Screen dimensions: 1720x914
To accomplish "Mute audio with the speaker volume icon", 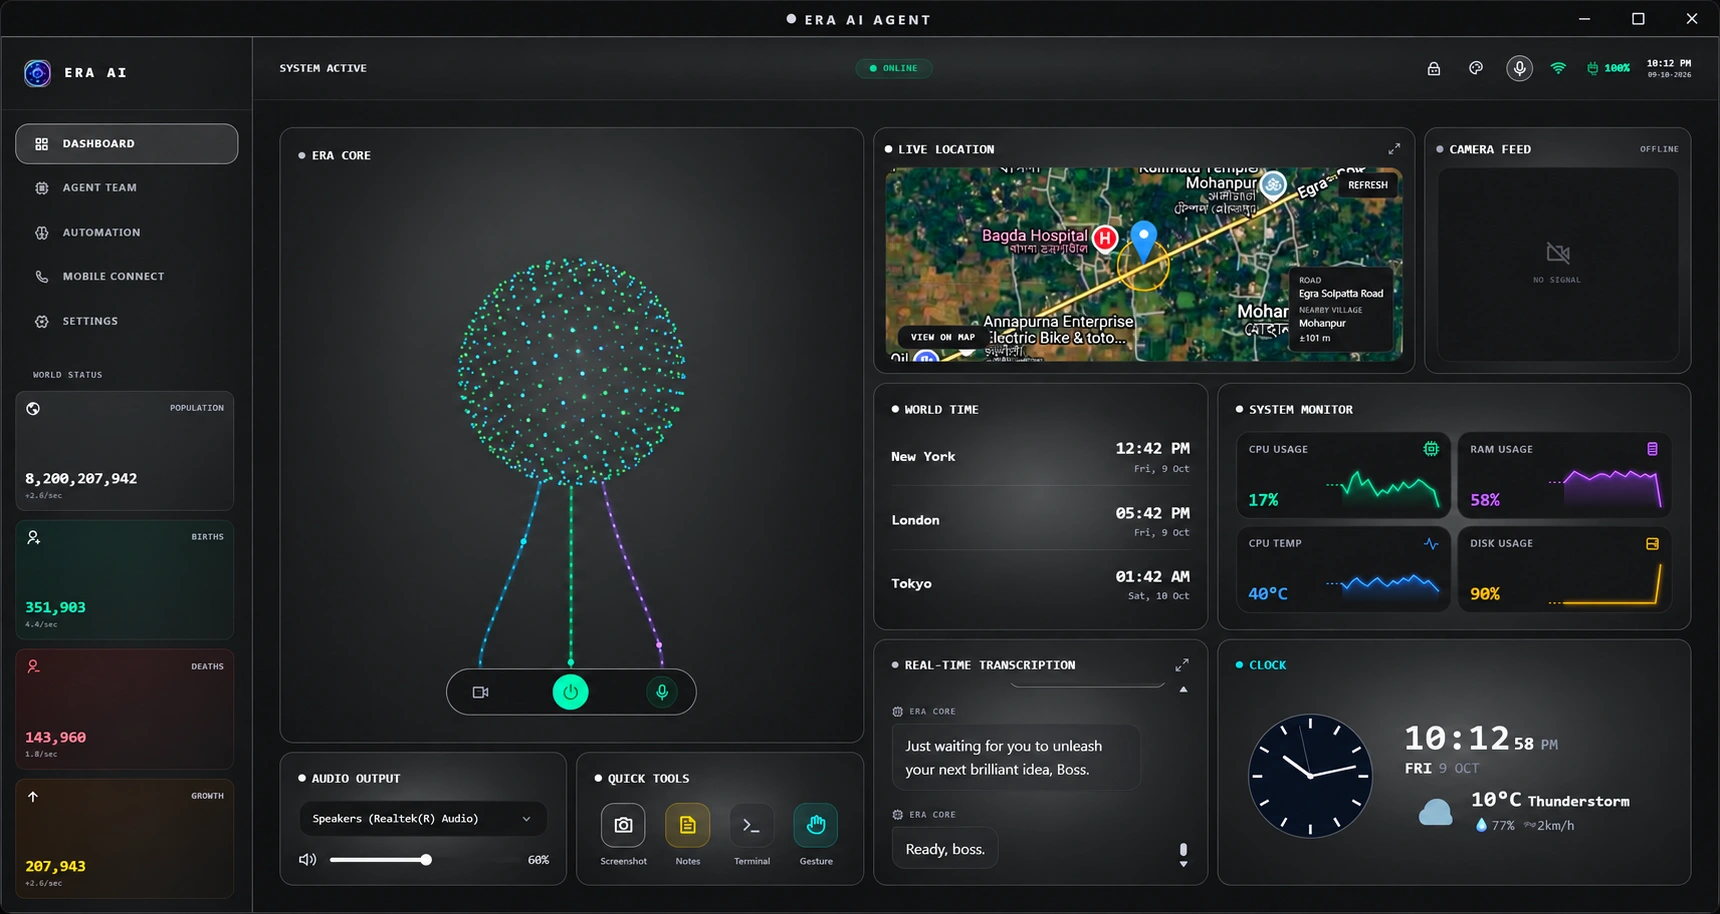I will pos(307,860).
